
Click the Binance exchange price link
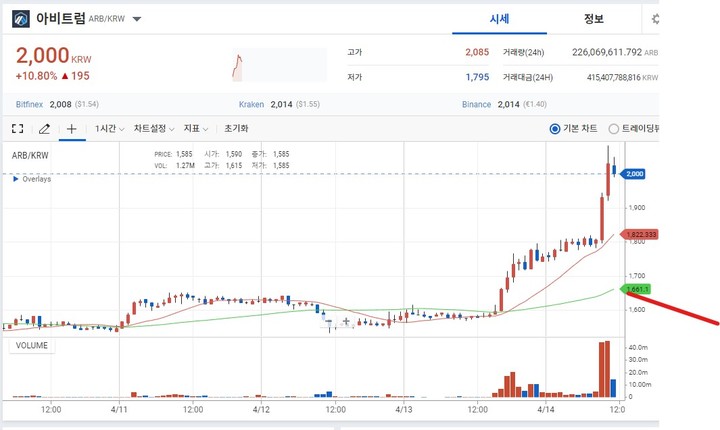pos(478,104)
